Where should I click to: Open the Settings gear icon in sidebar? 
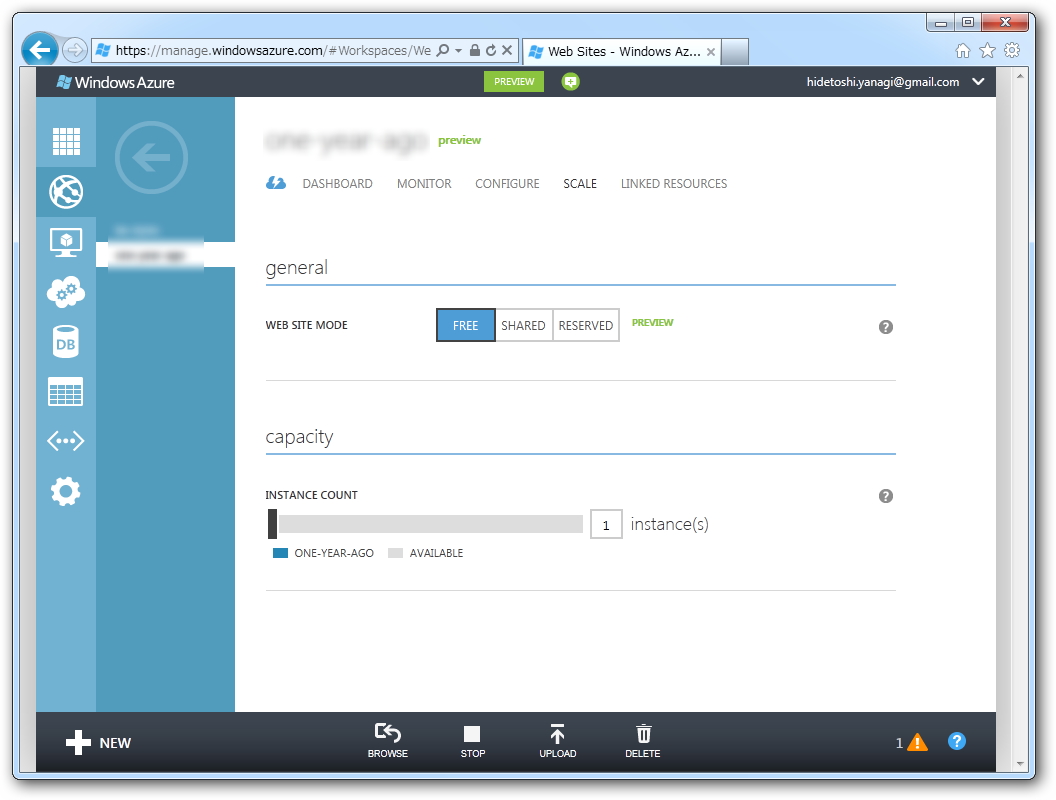[66, 492]
